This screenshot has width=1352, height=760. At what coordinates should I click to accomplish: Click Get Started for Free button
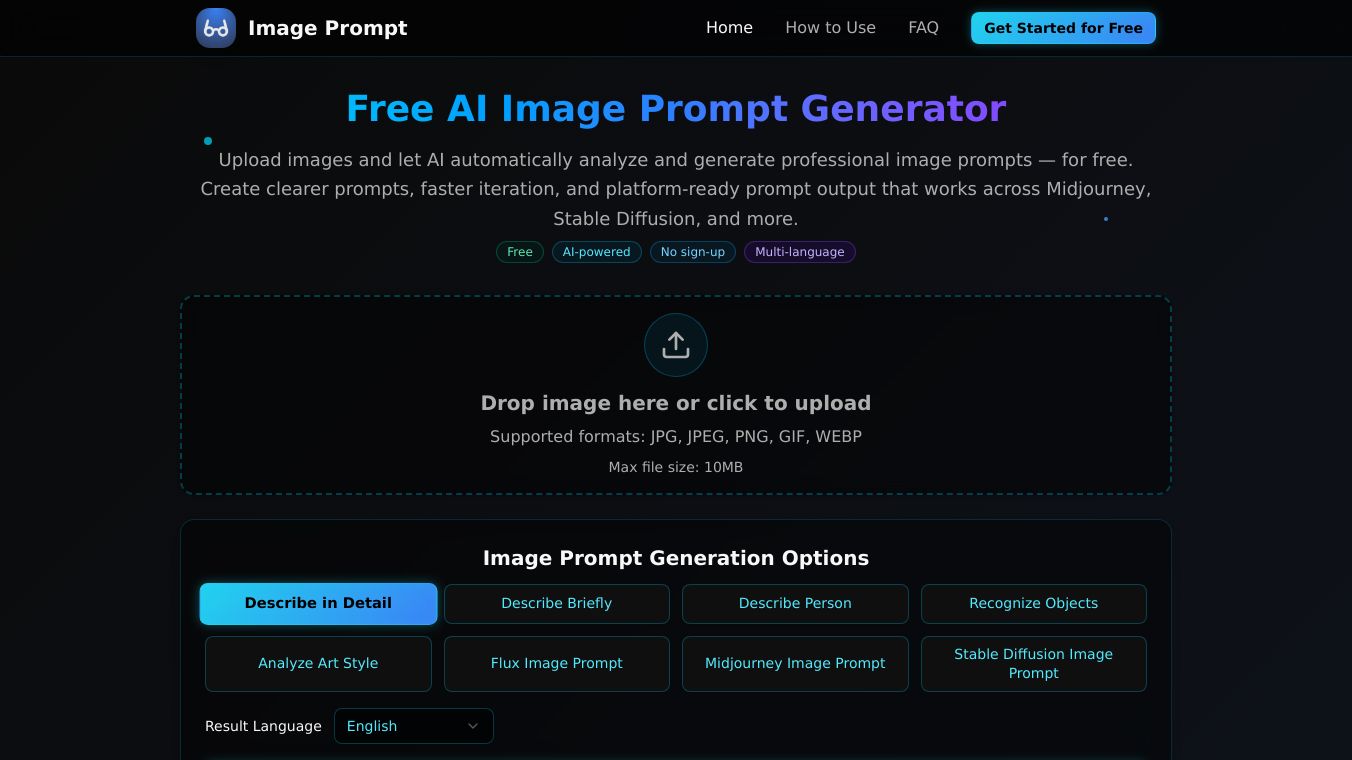[1063, 28]
